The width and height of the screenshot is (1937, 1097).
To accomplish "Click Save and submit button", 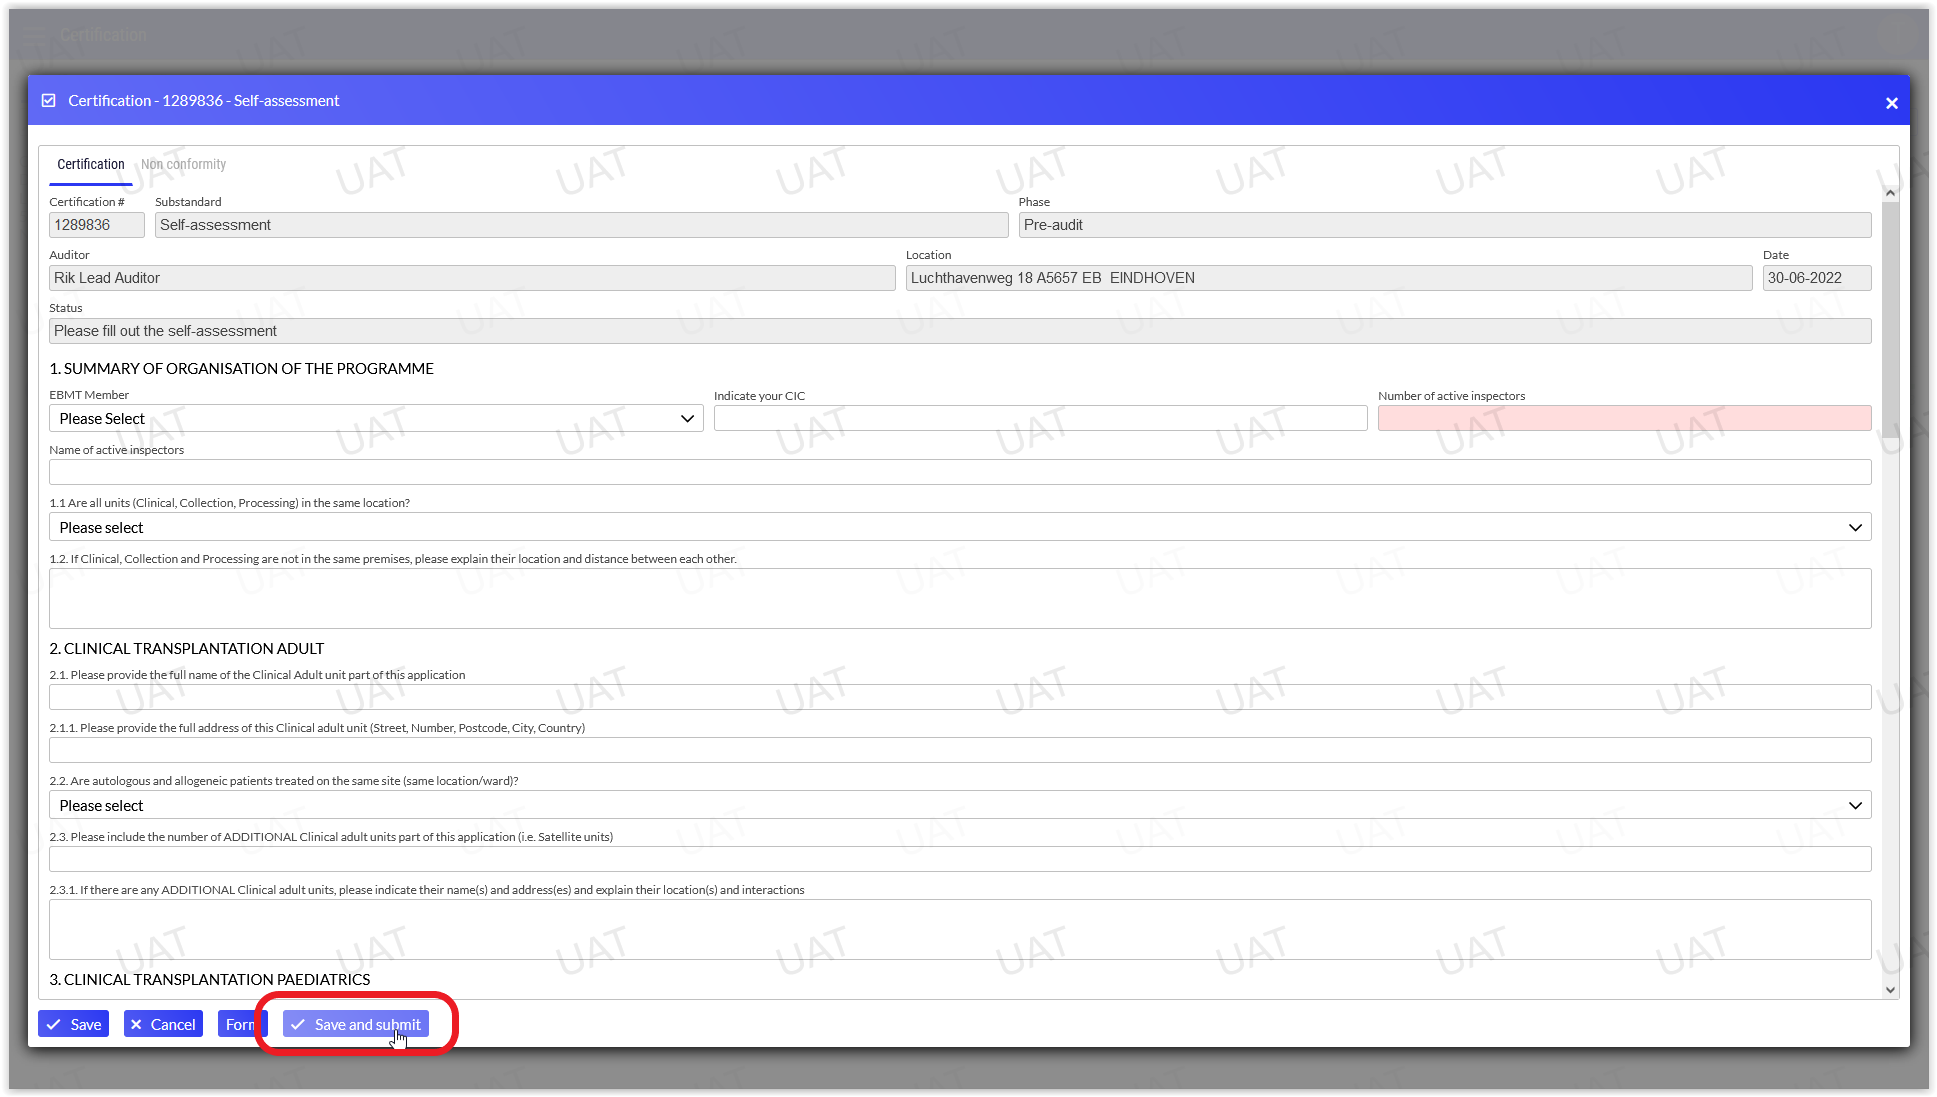I will [x=356, y=1024].
